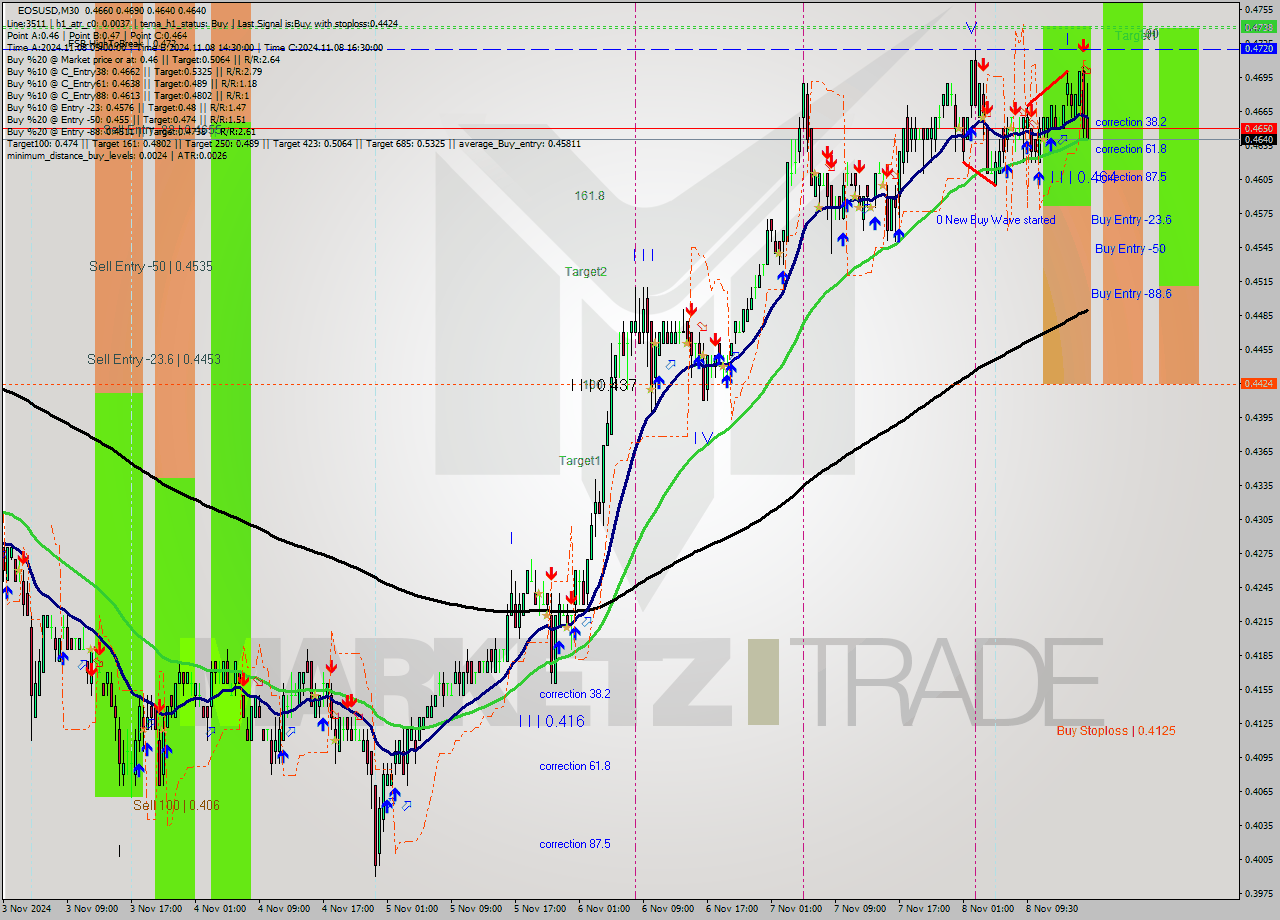Click the '3 Nov 2024' time axis label
The width and height of the screenshot is (1280, 920).
click(28, 909)
